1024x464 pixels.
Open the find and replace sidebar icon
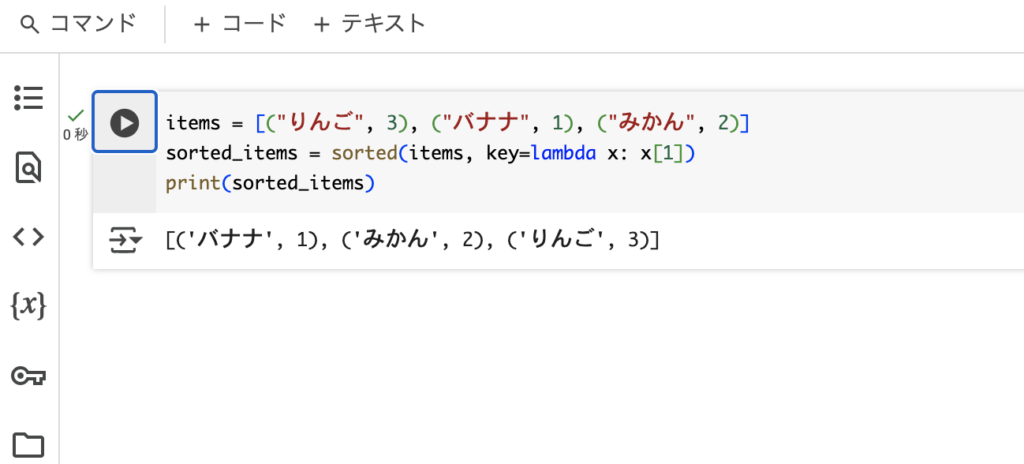tap(29, 167)
